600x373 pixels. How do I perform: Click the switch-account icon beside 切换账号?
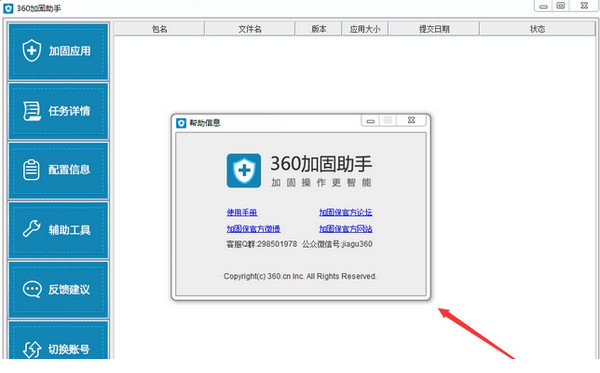(32, 349)
